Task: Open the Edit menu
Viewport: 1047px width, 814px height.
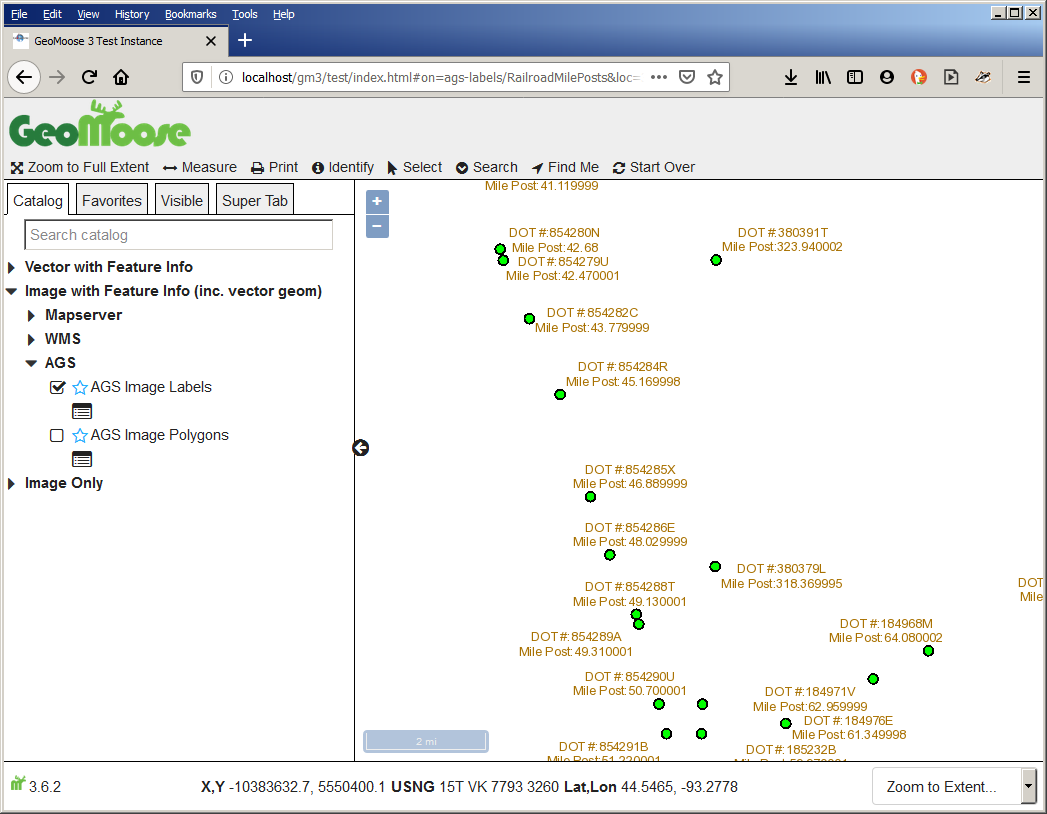Action: click(52, 14)
